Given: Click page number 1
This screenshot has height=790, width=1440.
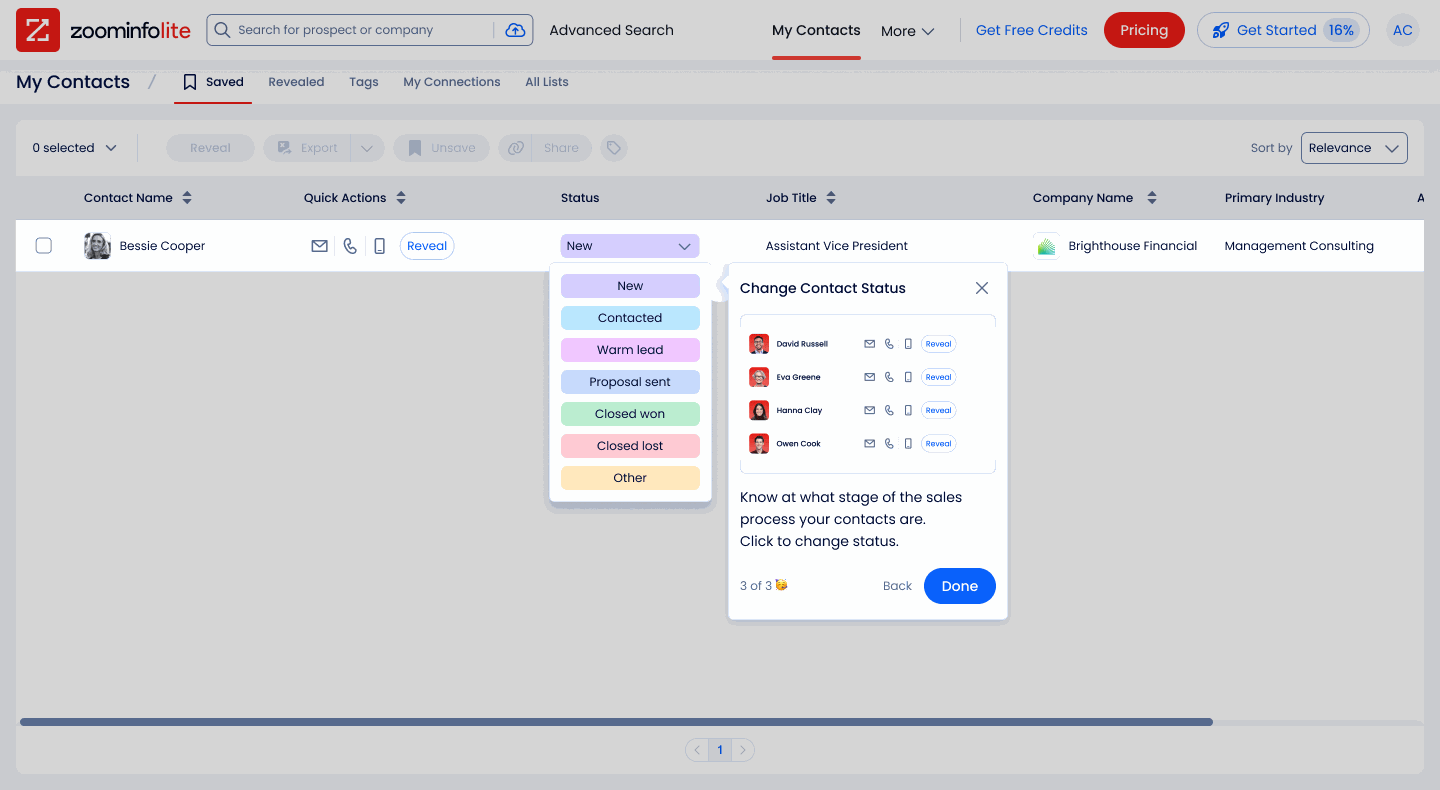Looking at the screenshot, I should point(720,750).
